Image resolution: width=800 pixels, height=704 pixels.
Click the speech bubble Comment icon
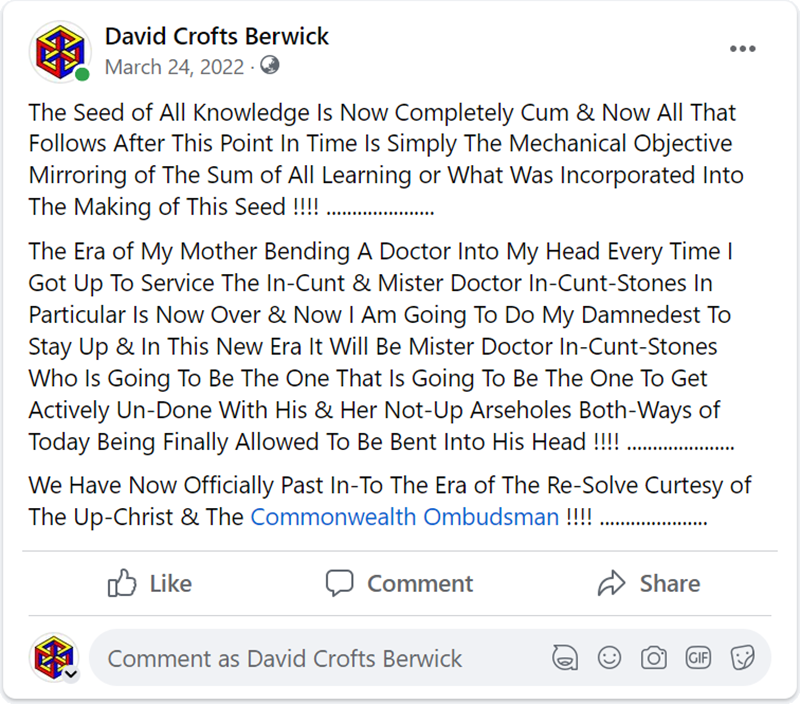pos(340,583)
